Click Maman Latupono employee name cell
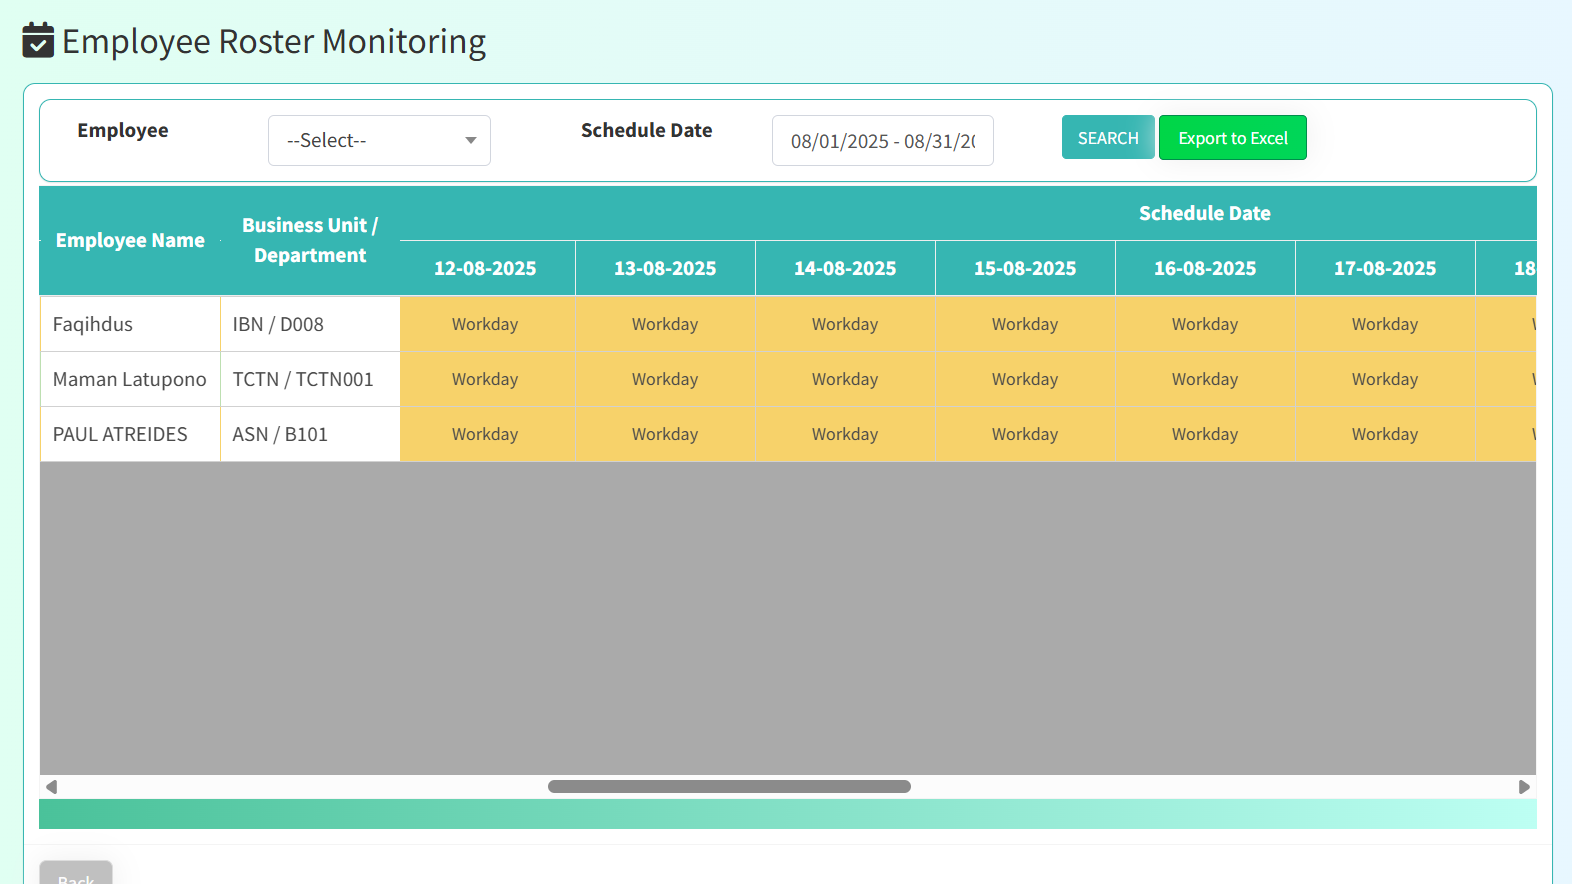 pyautogui.click(x=129, y=380)
